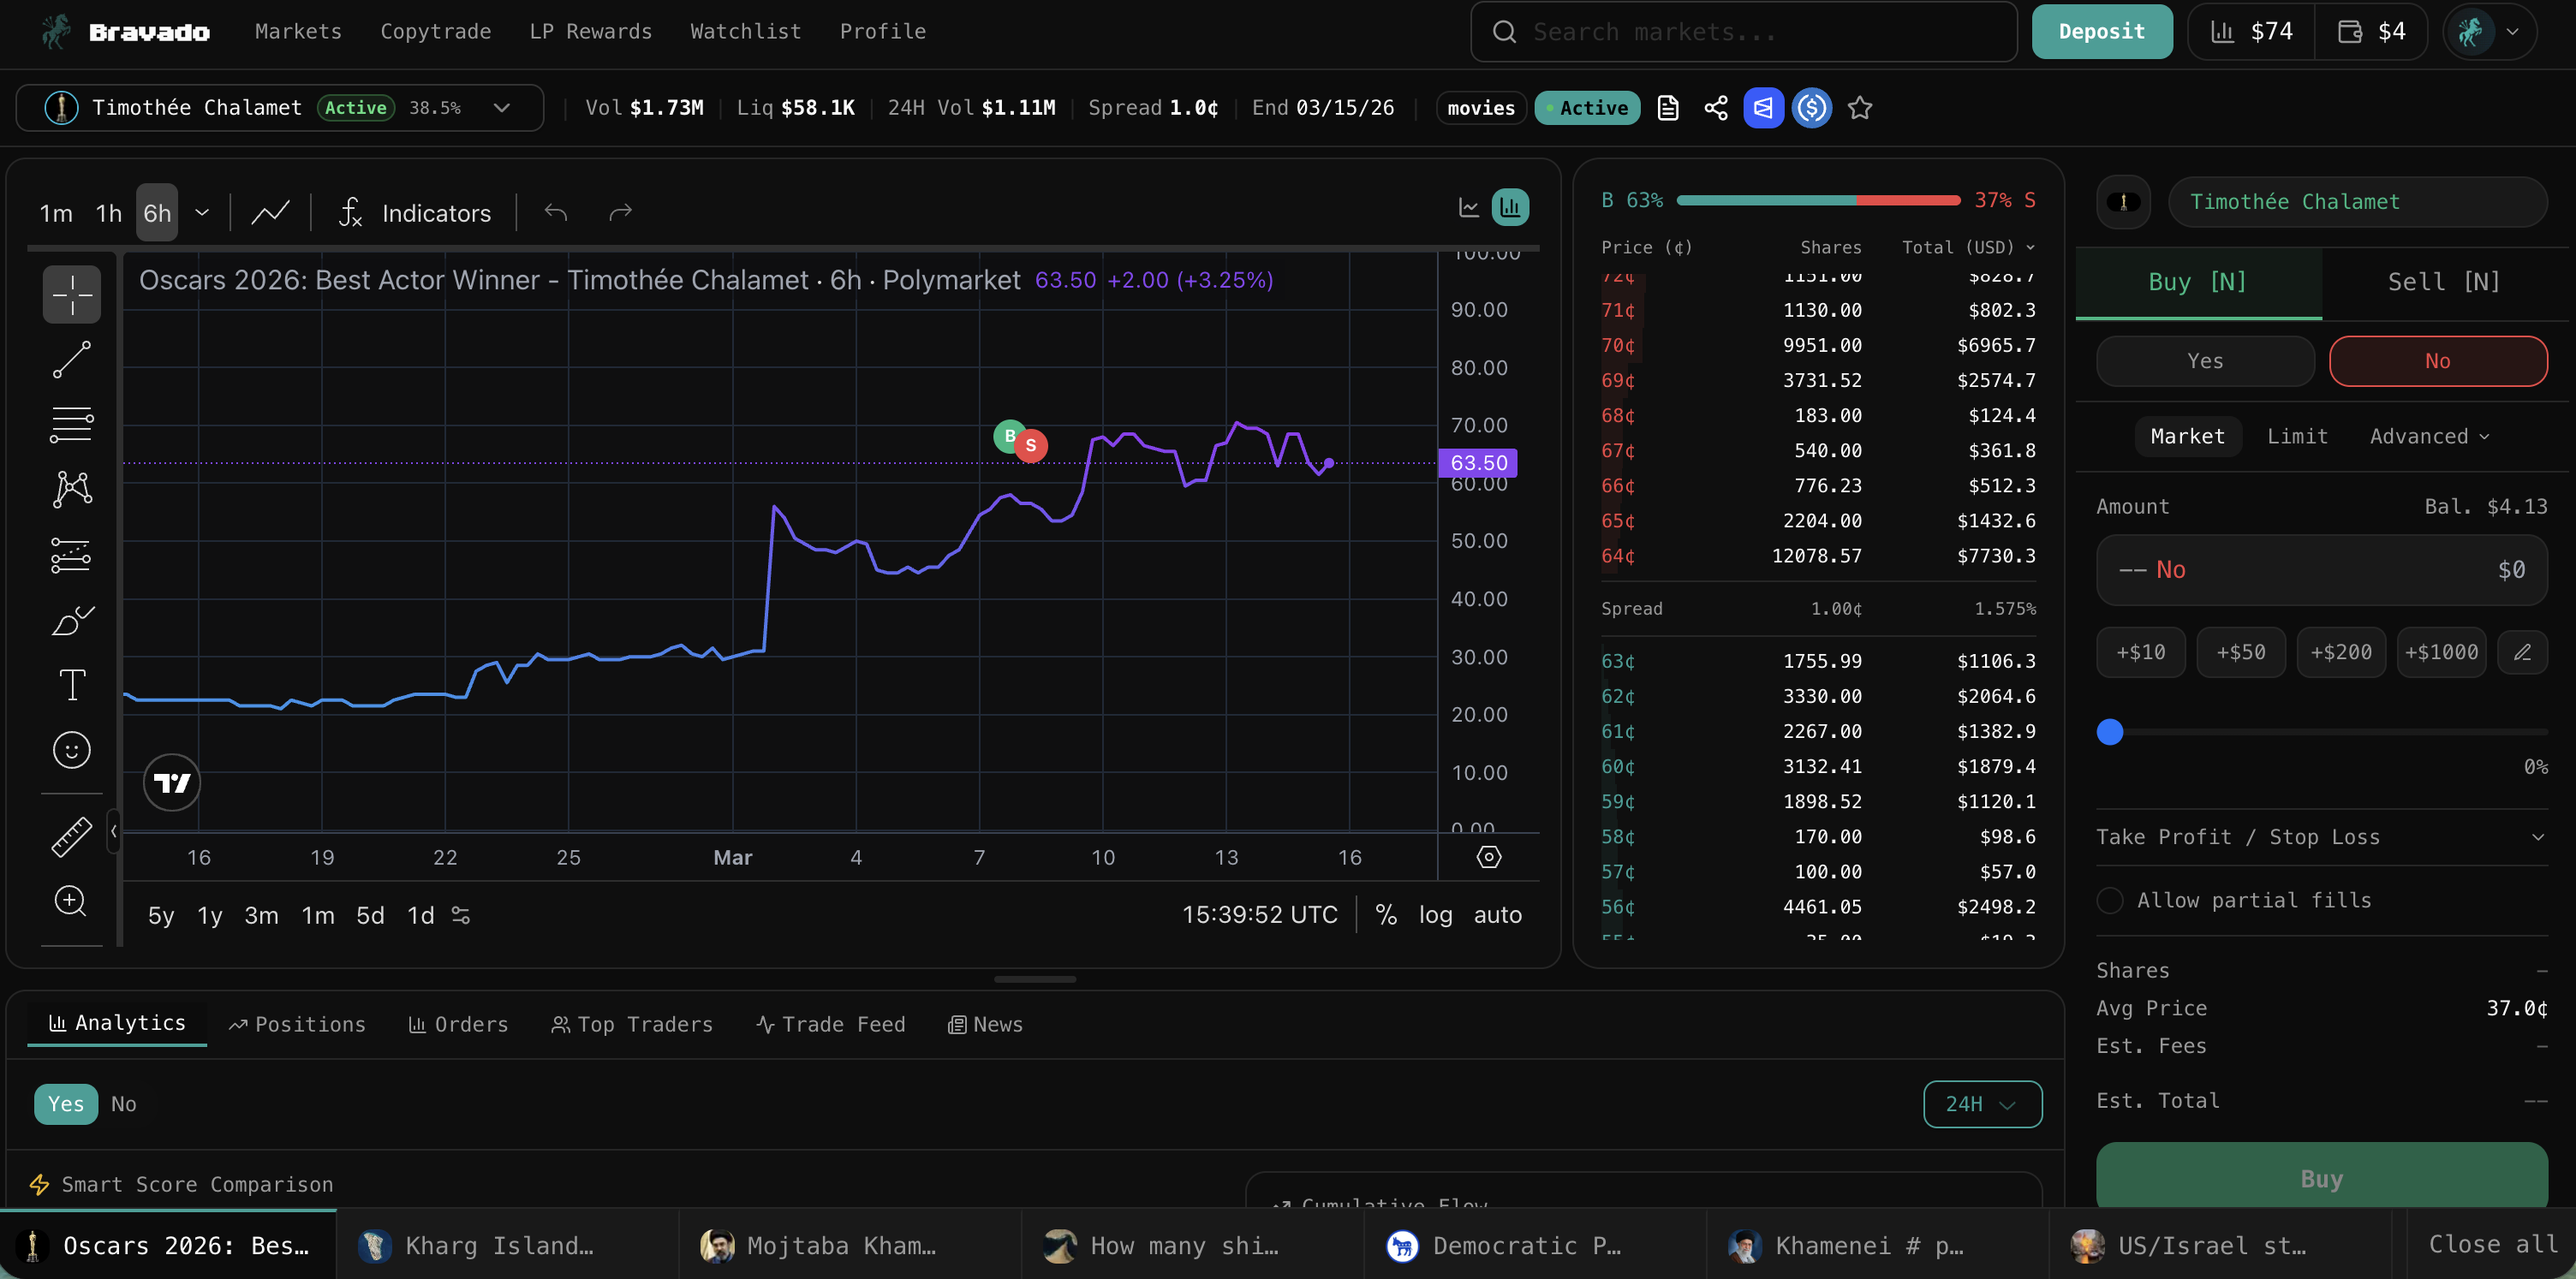Add market to watchlist with star icon

click(1859, 108)
